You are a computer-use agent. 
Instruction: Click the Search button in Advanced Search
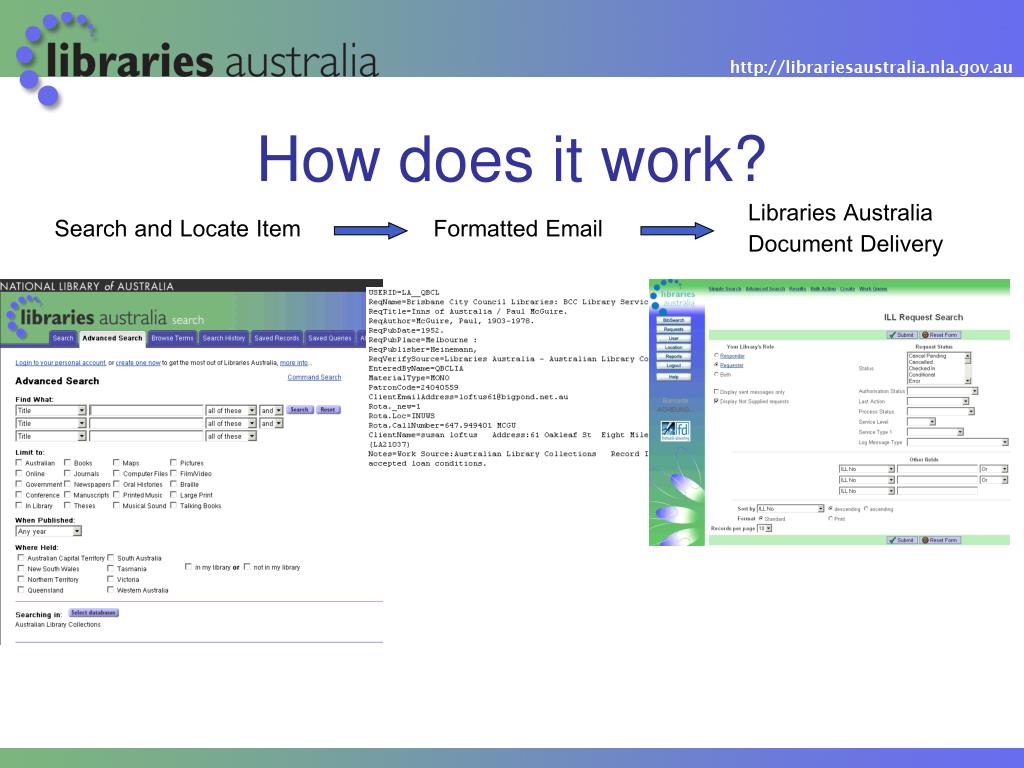(x=299, y=409)
